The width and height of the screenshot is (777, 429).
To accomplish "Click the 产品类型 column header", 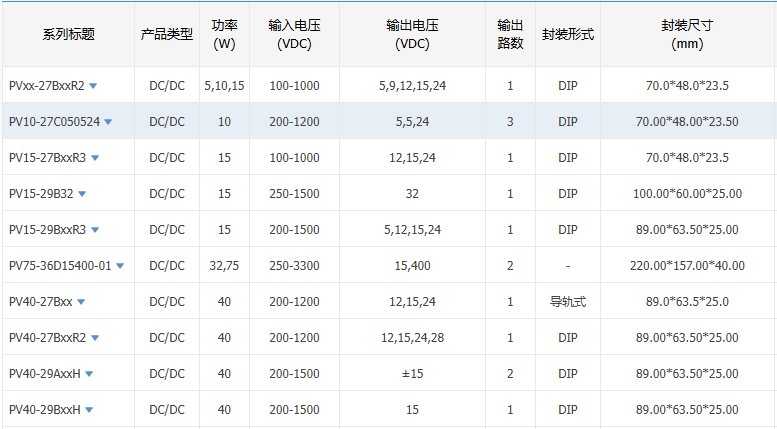I will pyautogui.click(x=166, y=35).
